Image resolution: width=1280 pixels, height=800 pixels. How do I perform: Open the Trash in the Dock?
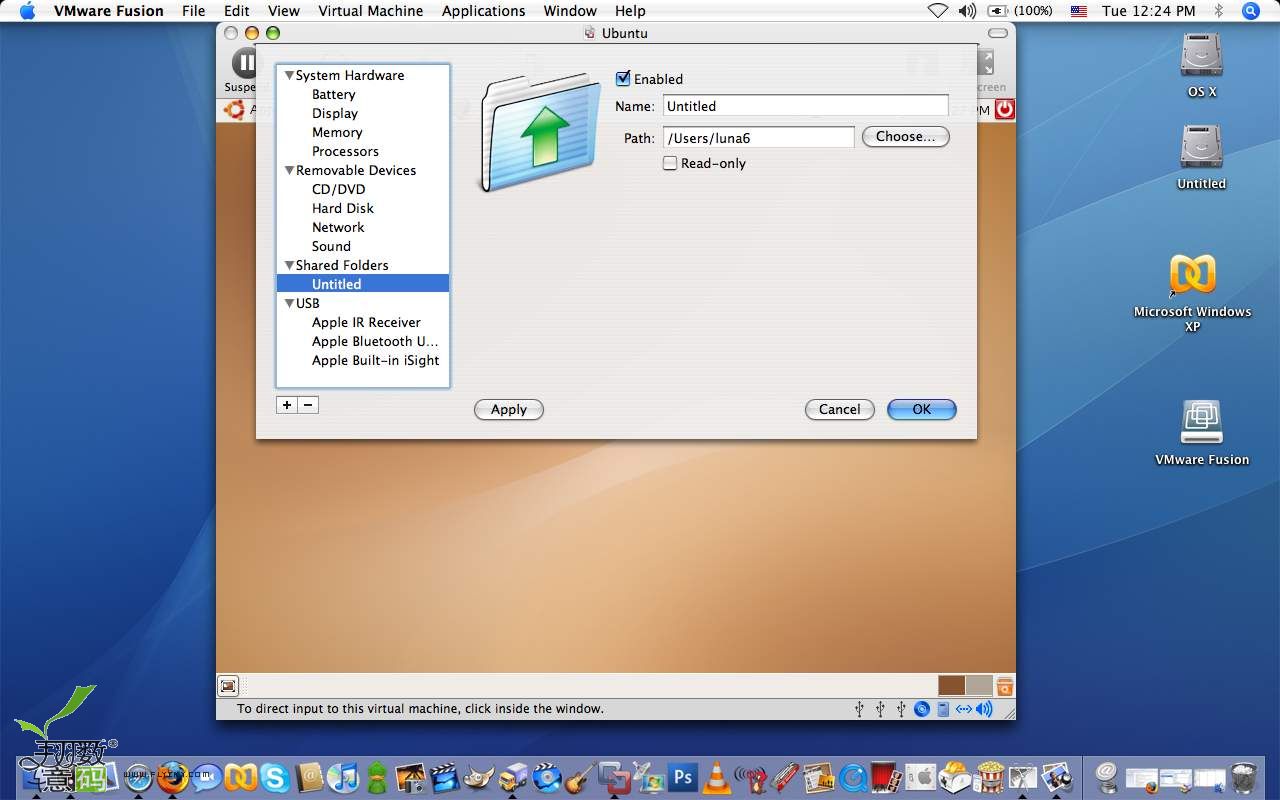pos(1243,777)
